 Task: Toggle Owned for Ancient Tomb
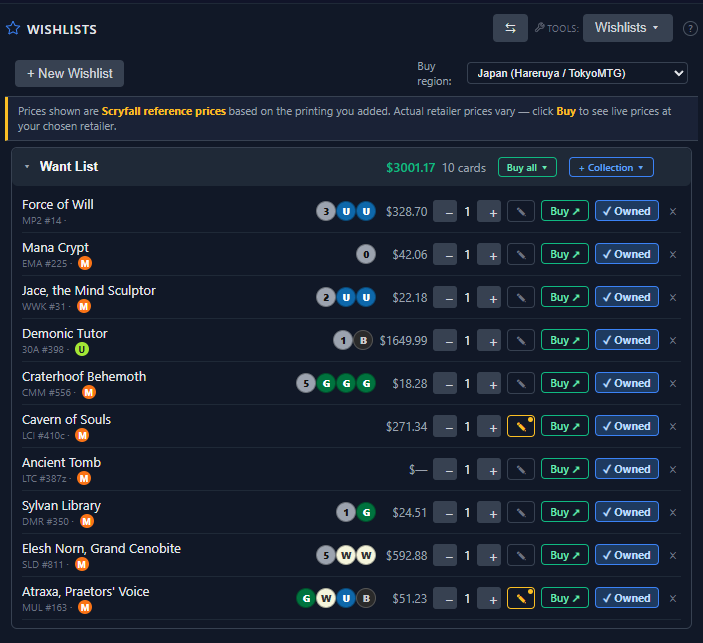[627, 469]
